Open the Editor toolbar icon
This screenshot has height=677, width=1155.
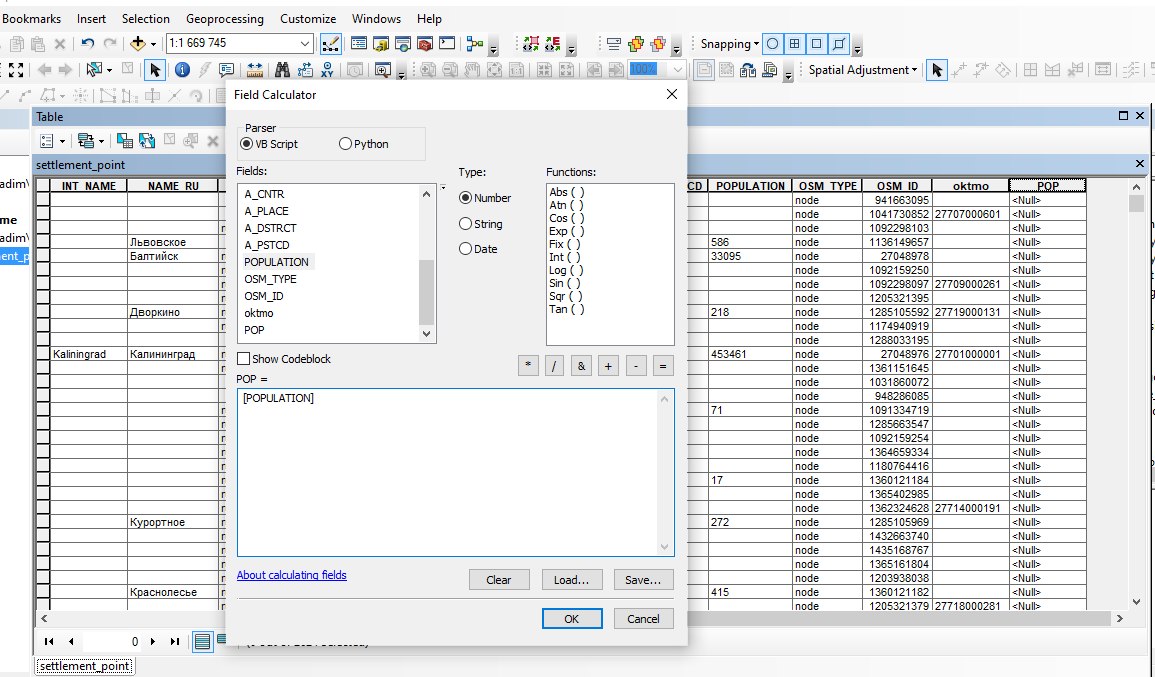(x=331, y=44)
